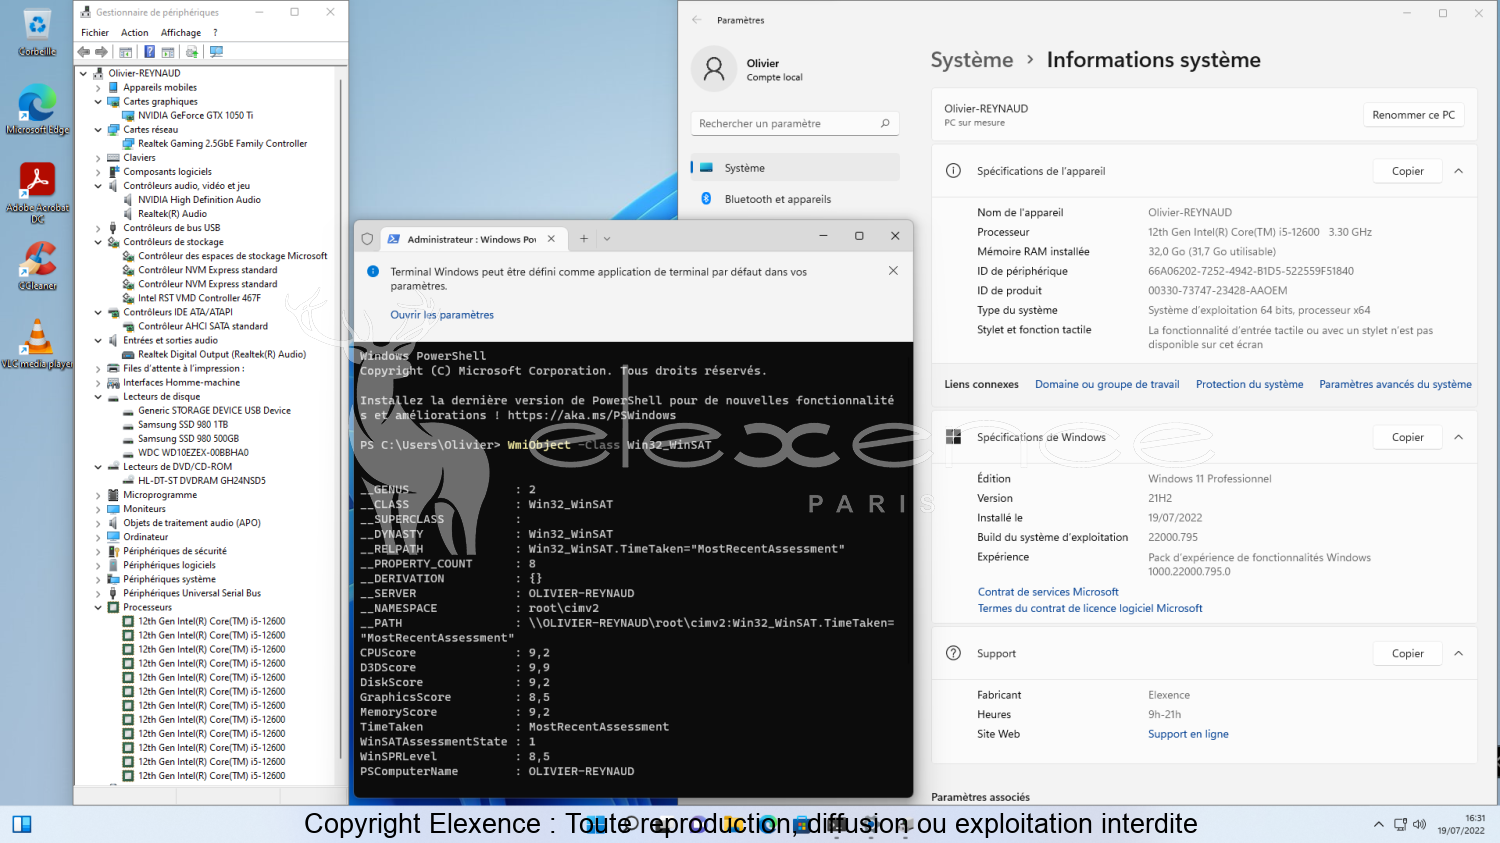This screenshot has height=843, width=1500.
Task: Select the Microsoft Edge desktop shortcut
Action: pos(37,110)
